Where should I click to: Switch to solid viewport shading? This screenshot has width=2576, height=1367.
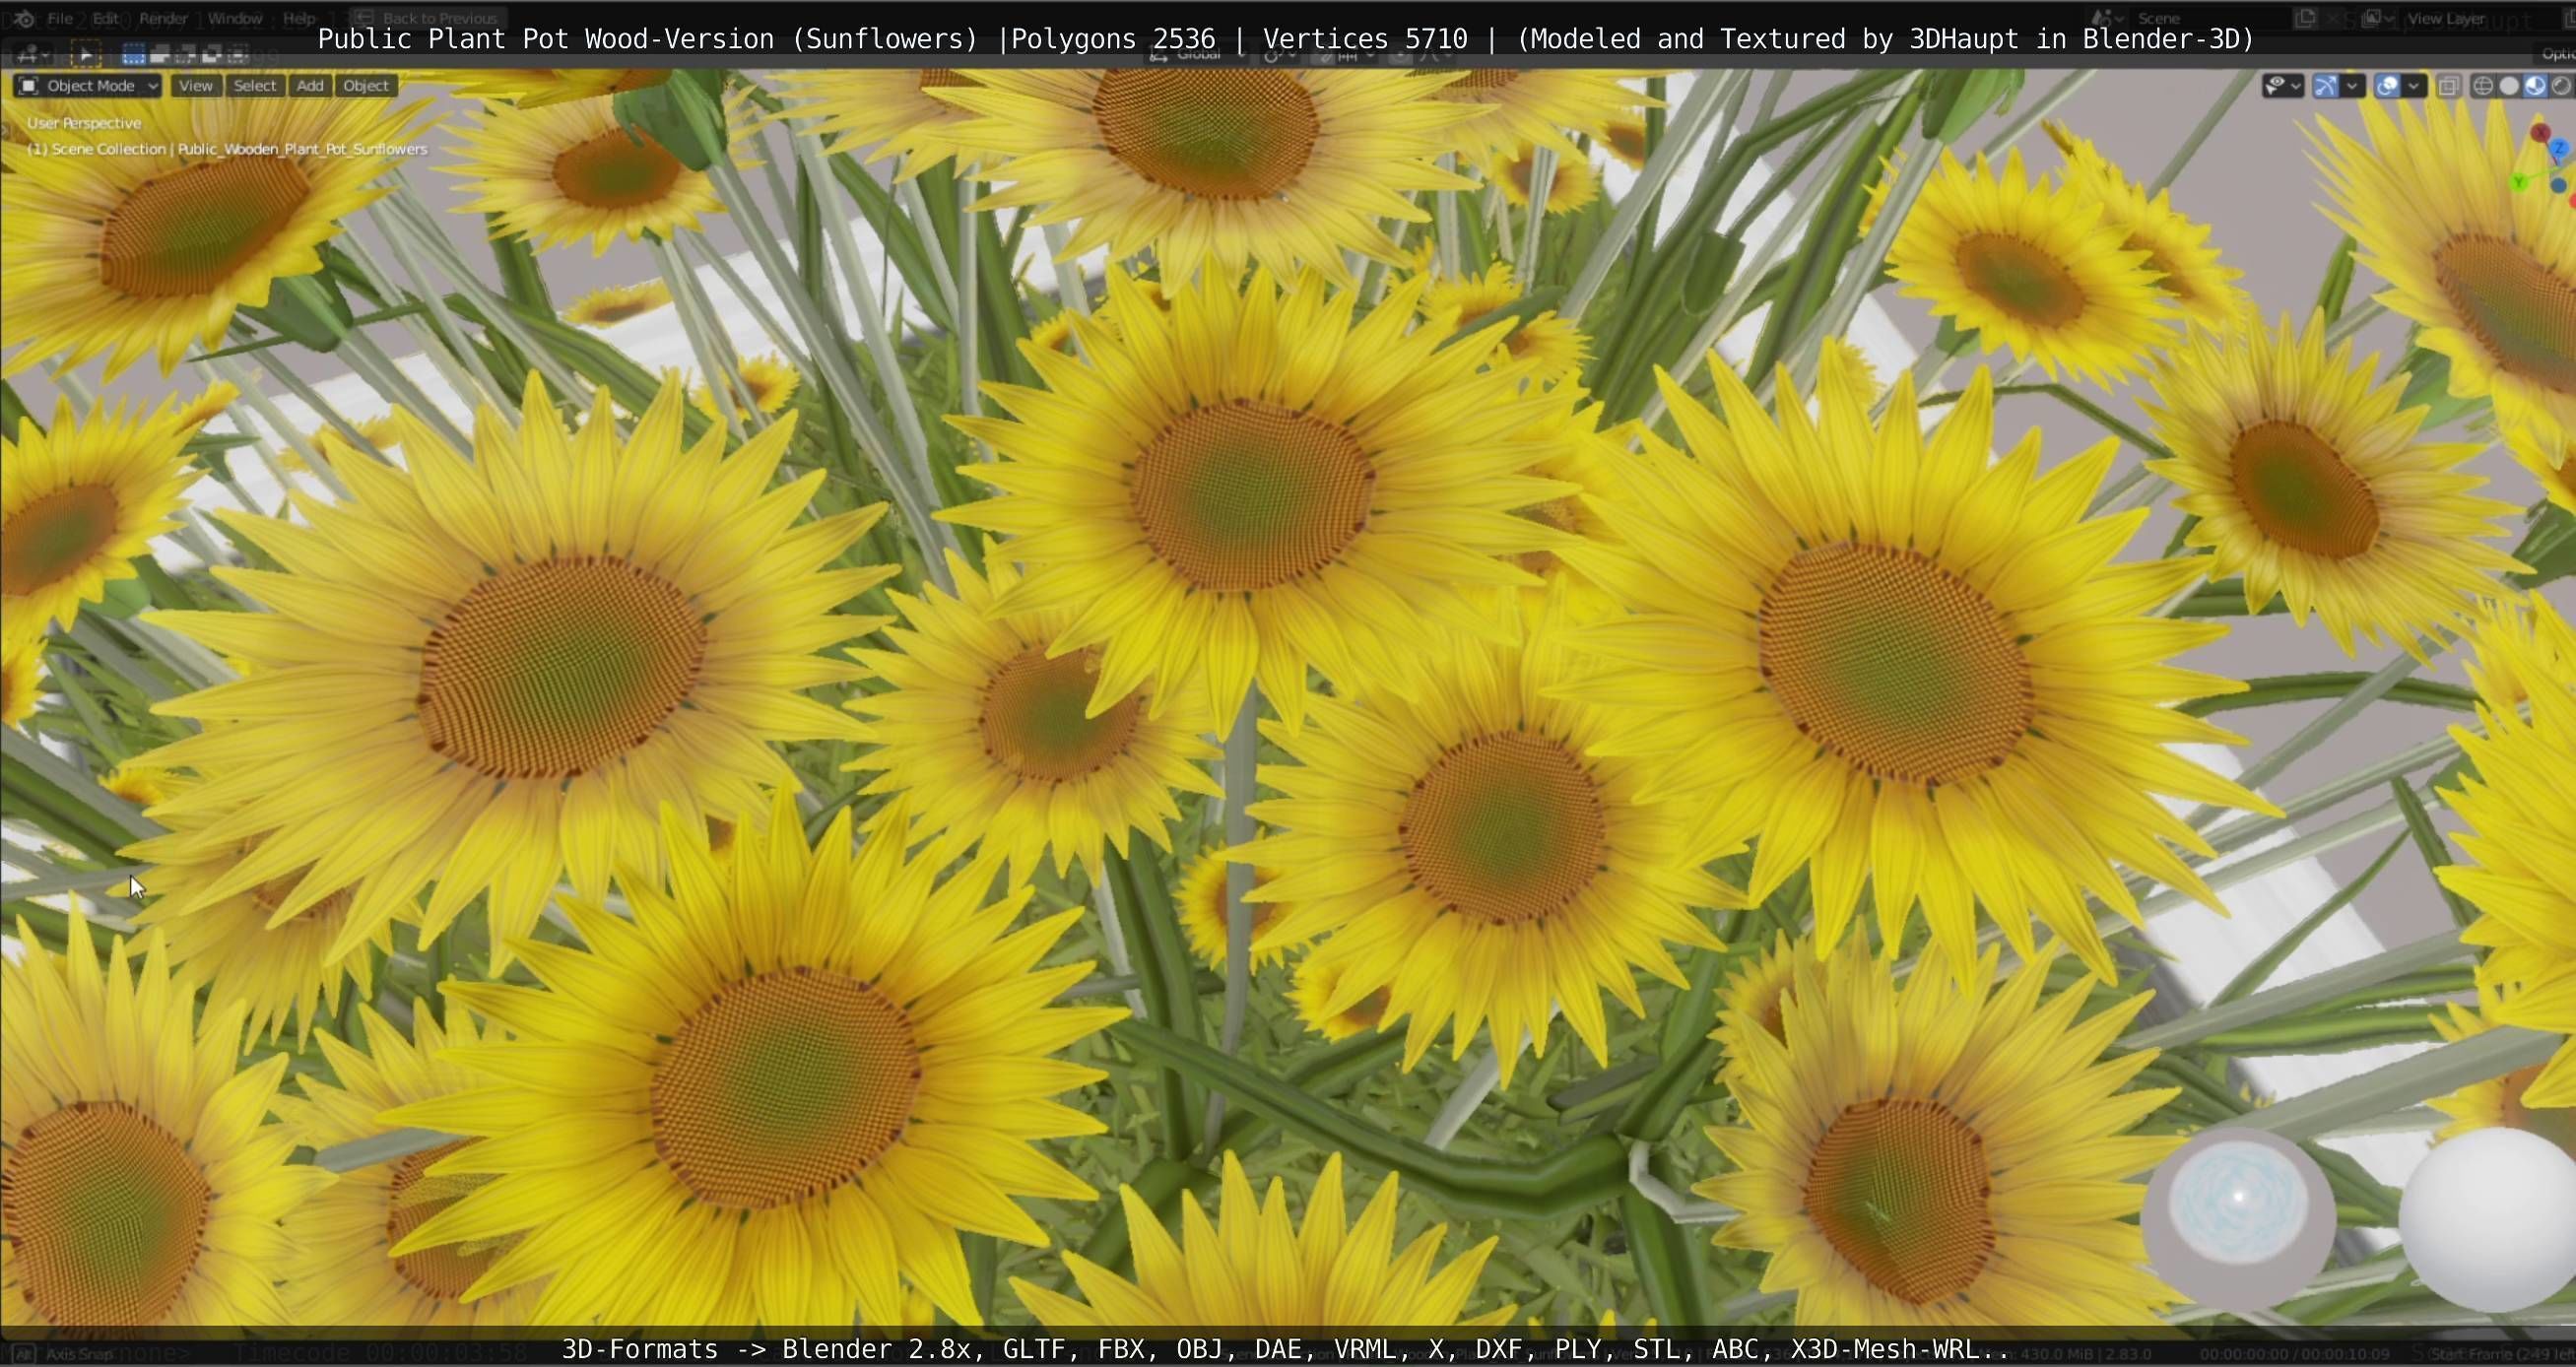(x=2508, y=86)
